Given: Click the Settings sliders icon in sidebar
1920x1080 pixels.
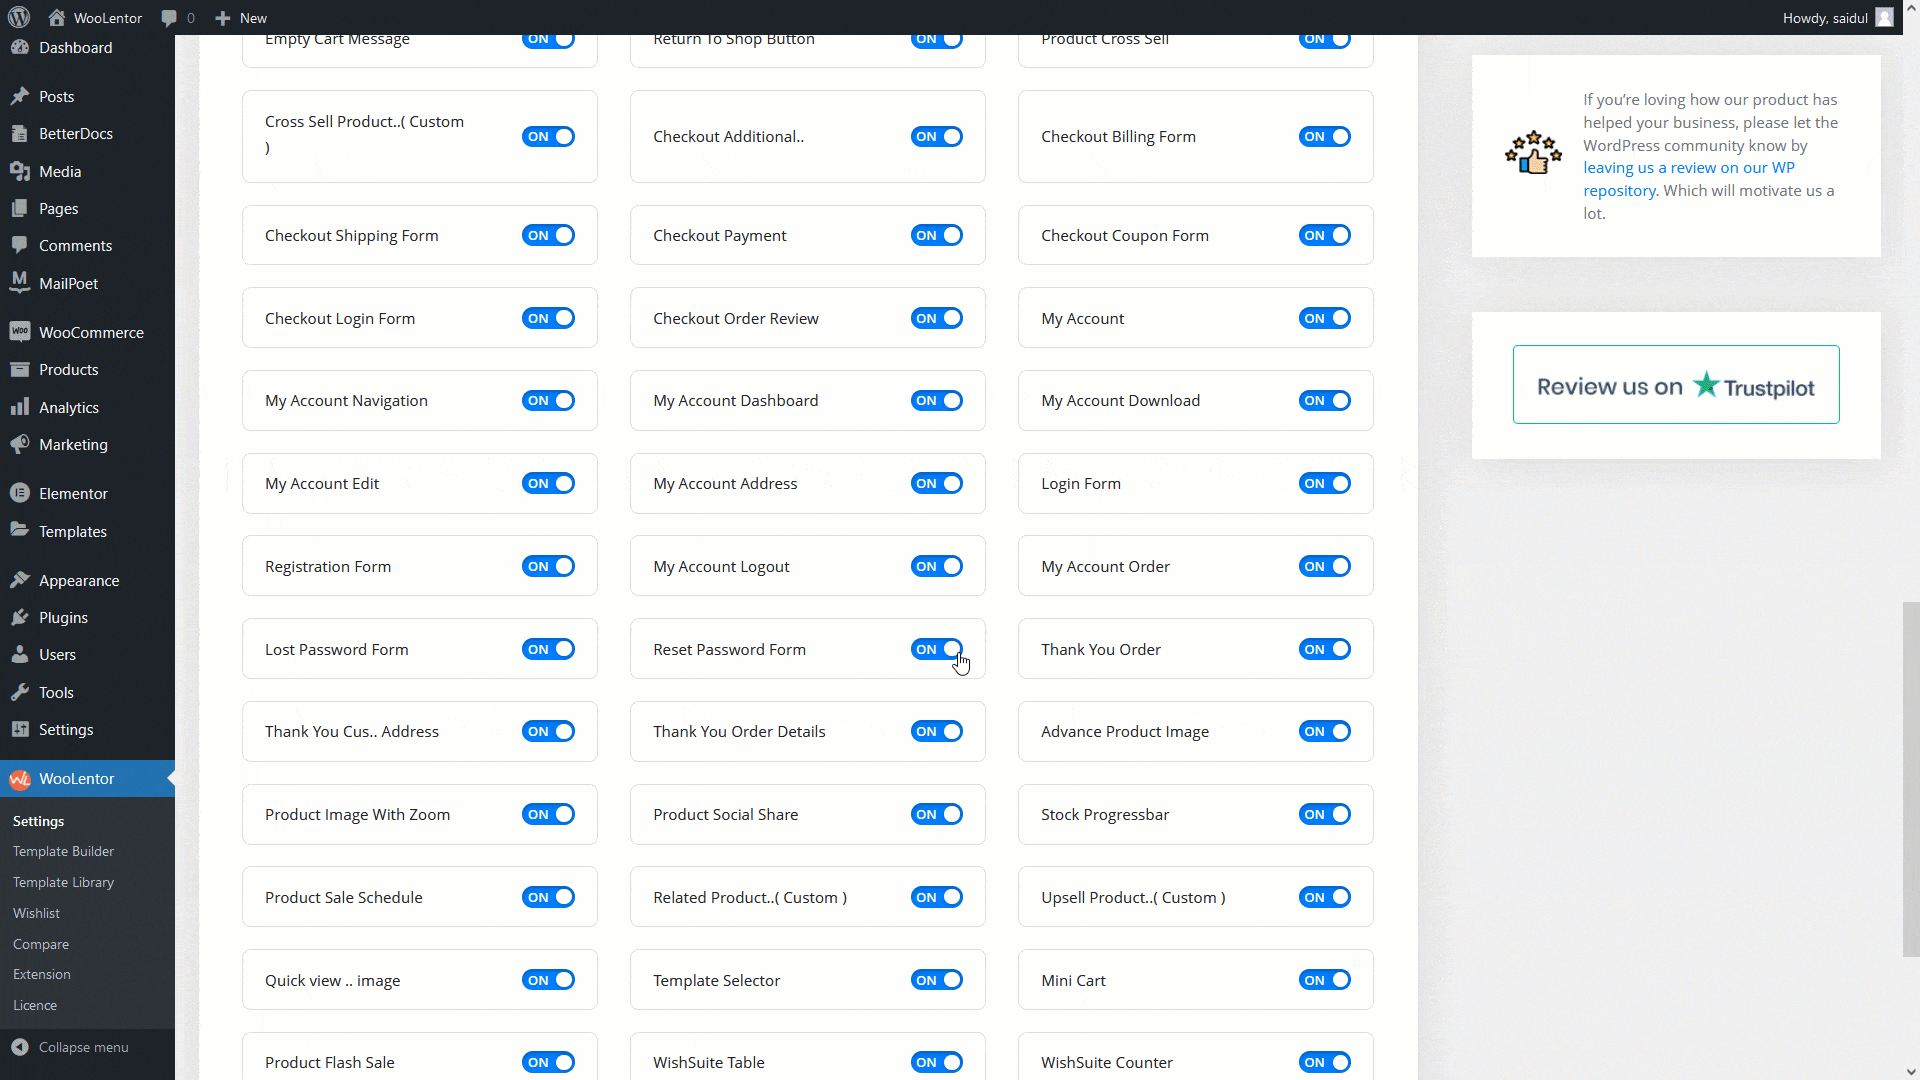Looking at the screenshot, I should (x=20, y=729).
